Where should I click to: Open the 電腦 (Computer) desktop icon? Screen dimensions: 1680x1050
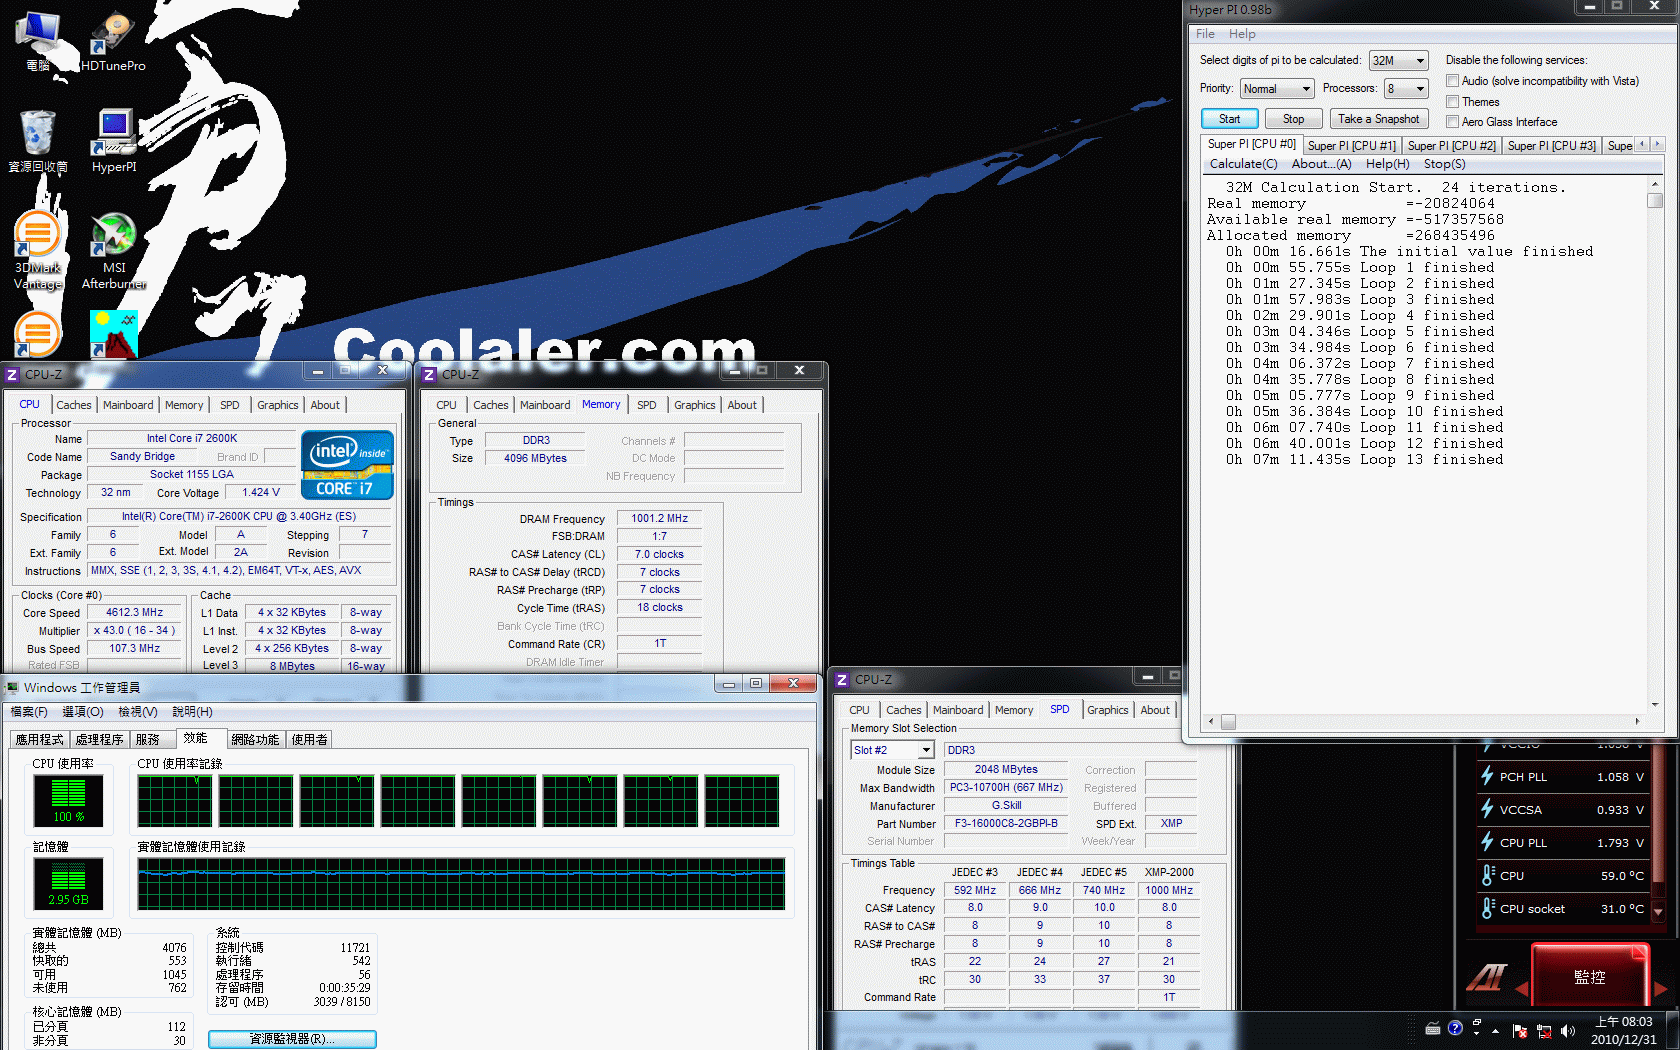click(38, 41)
